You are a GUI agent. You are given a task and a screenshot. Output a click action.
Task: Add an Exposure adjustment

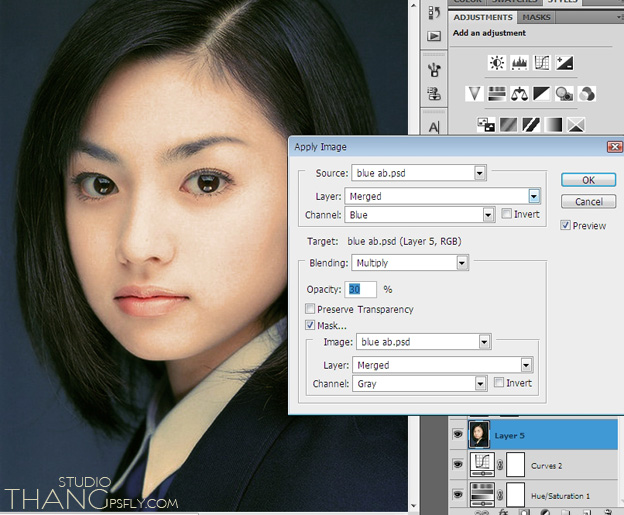coord(564,63)
